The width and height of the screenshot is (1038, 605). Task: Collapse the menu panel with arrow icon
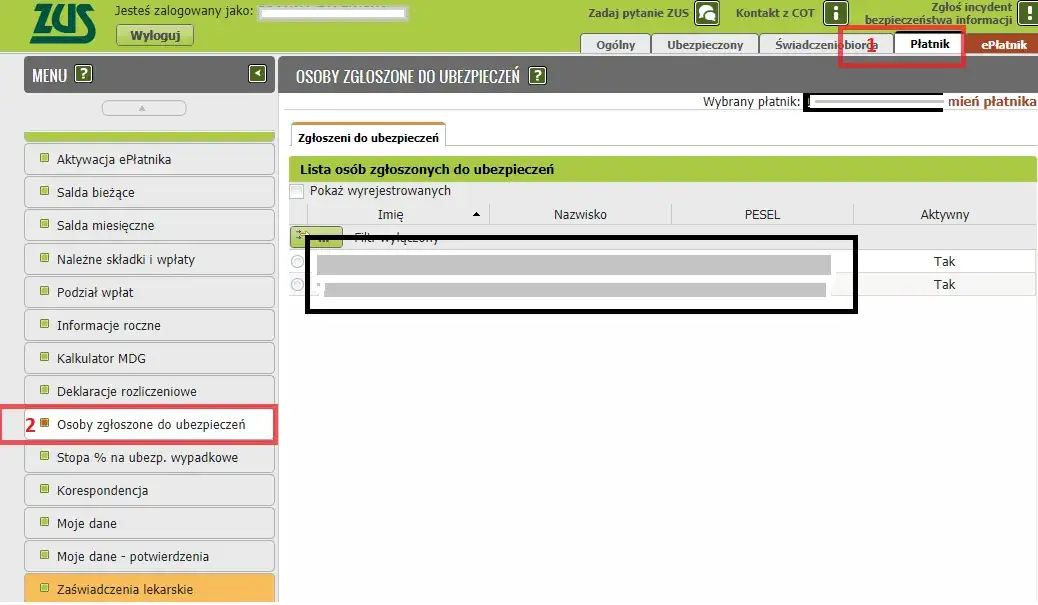pyautogui.click(x=258, y=73)
